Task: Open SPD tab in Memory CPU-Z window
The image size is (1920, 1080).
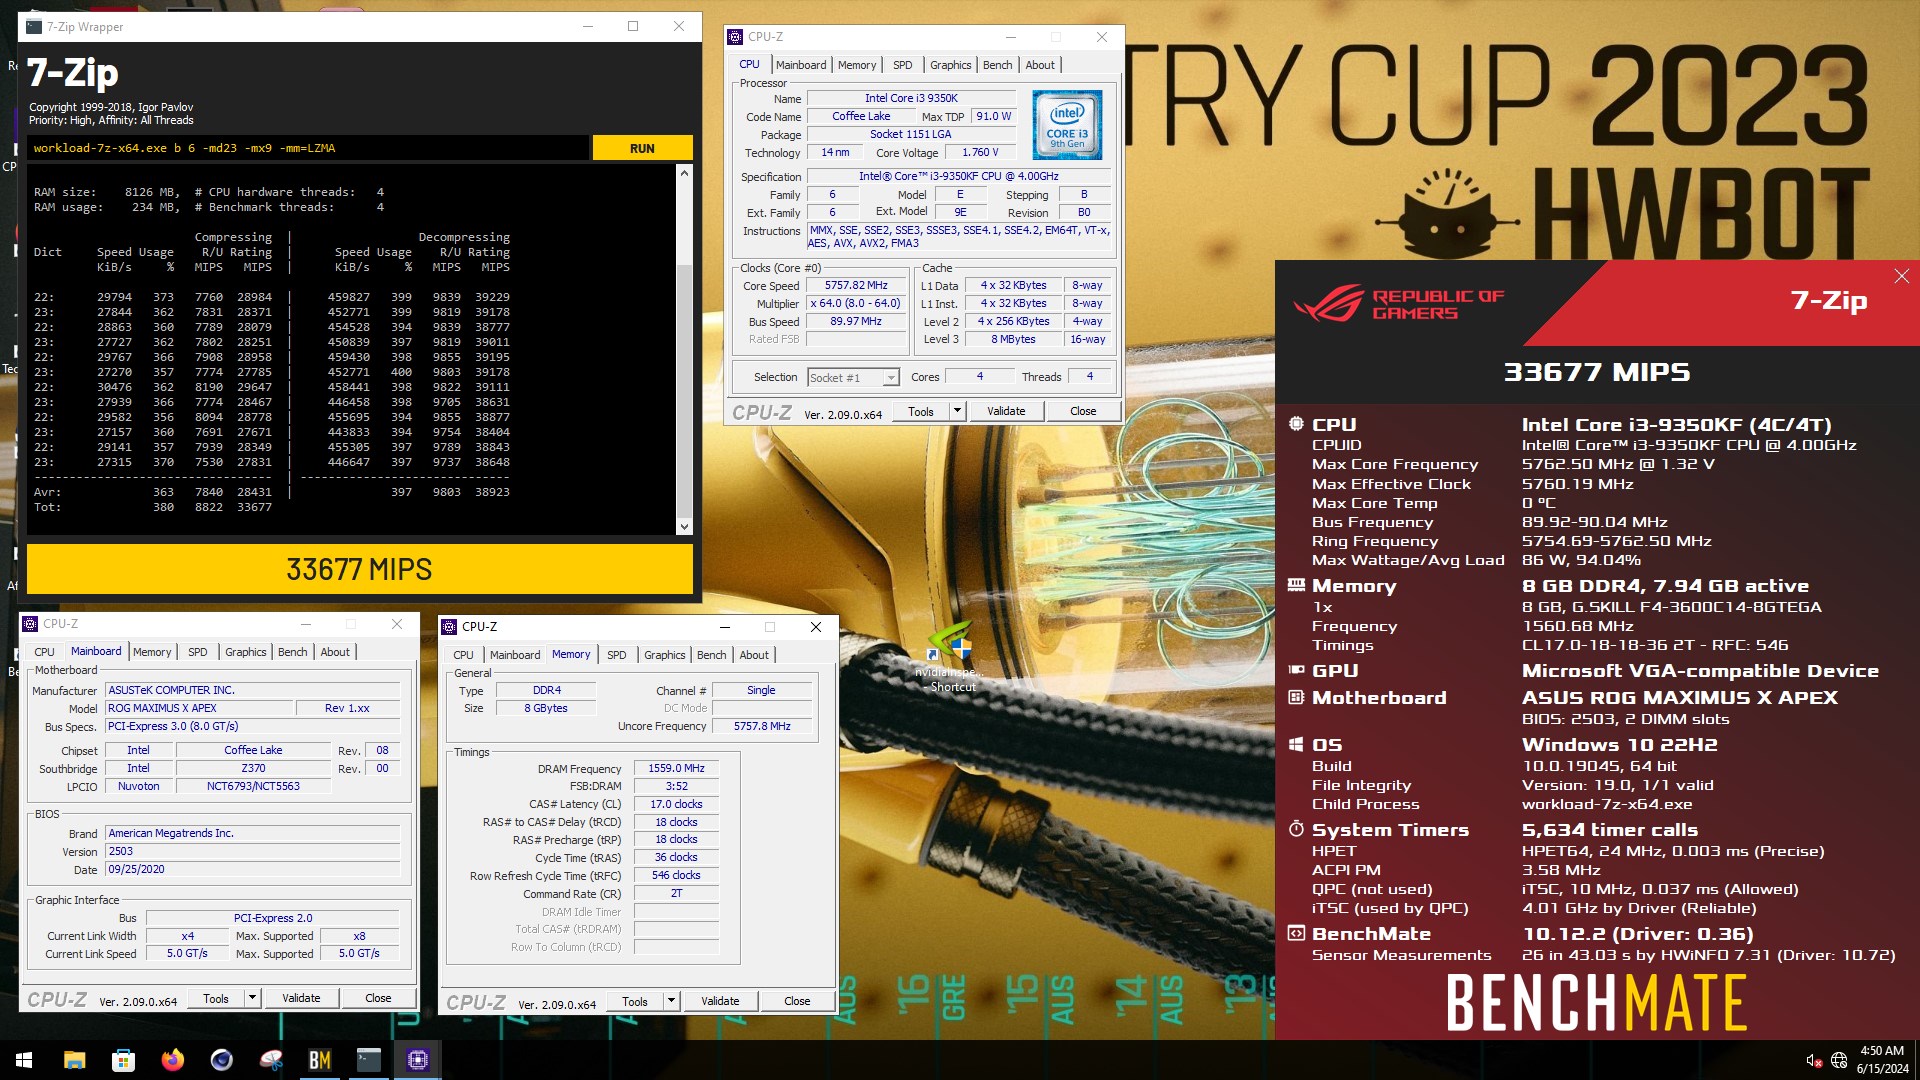Action: [617, 655]
